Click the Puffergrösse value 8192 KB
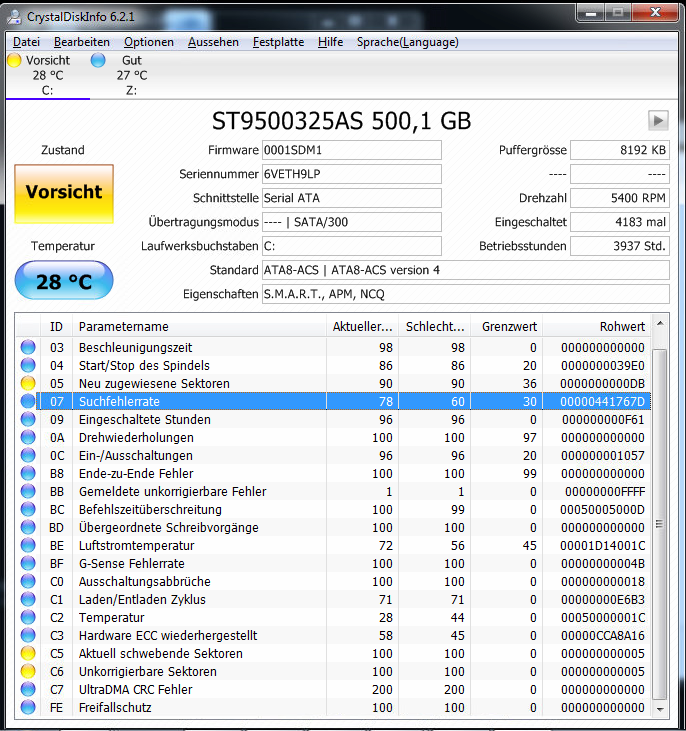Image resolution: width=686 pixels, height=731 pixels. pos(620,150)
